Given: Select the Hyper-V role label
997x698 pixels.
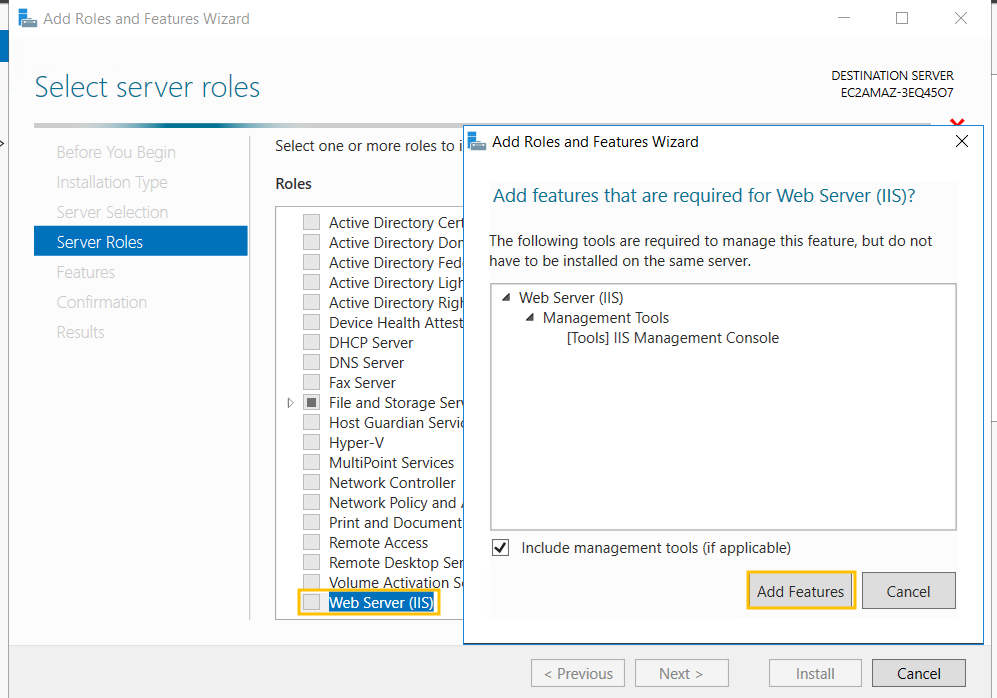Looking at the screenshot, I should click(x=356, y=442).
